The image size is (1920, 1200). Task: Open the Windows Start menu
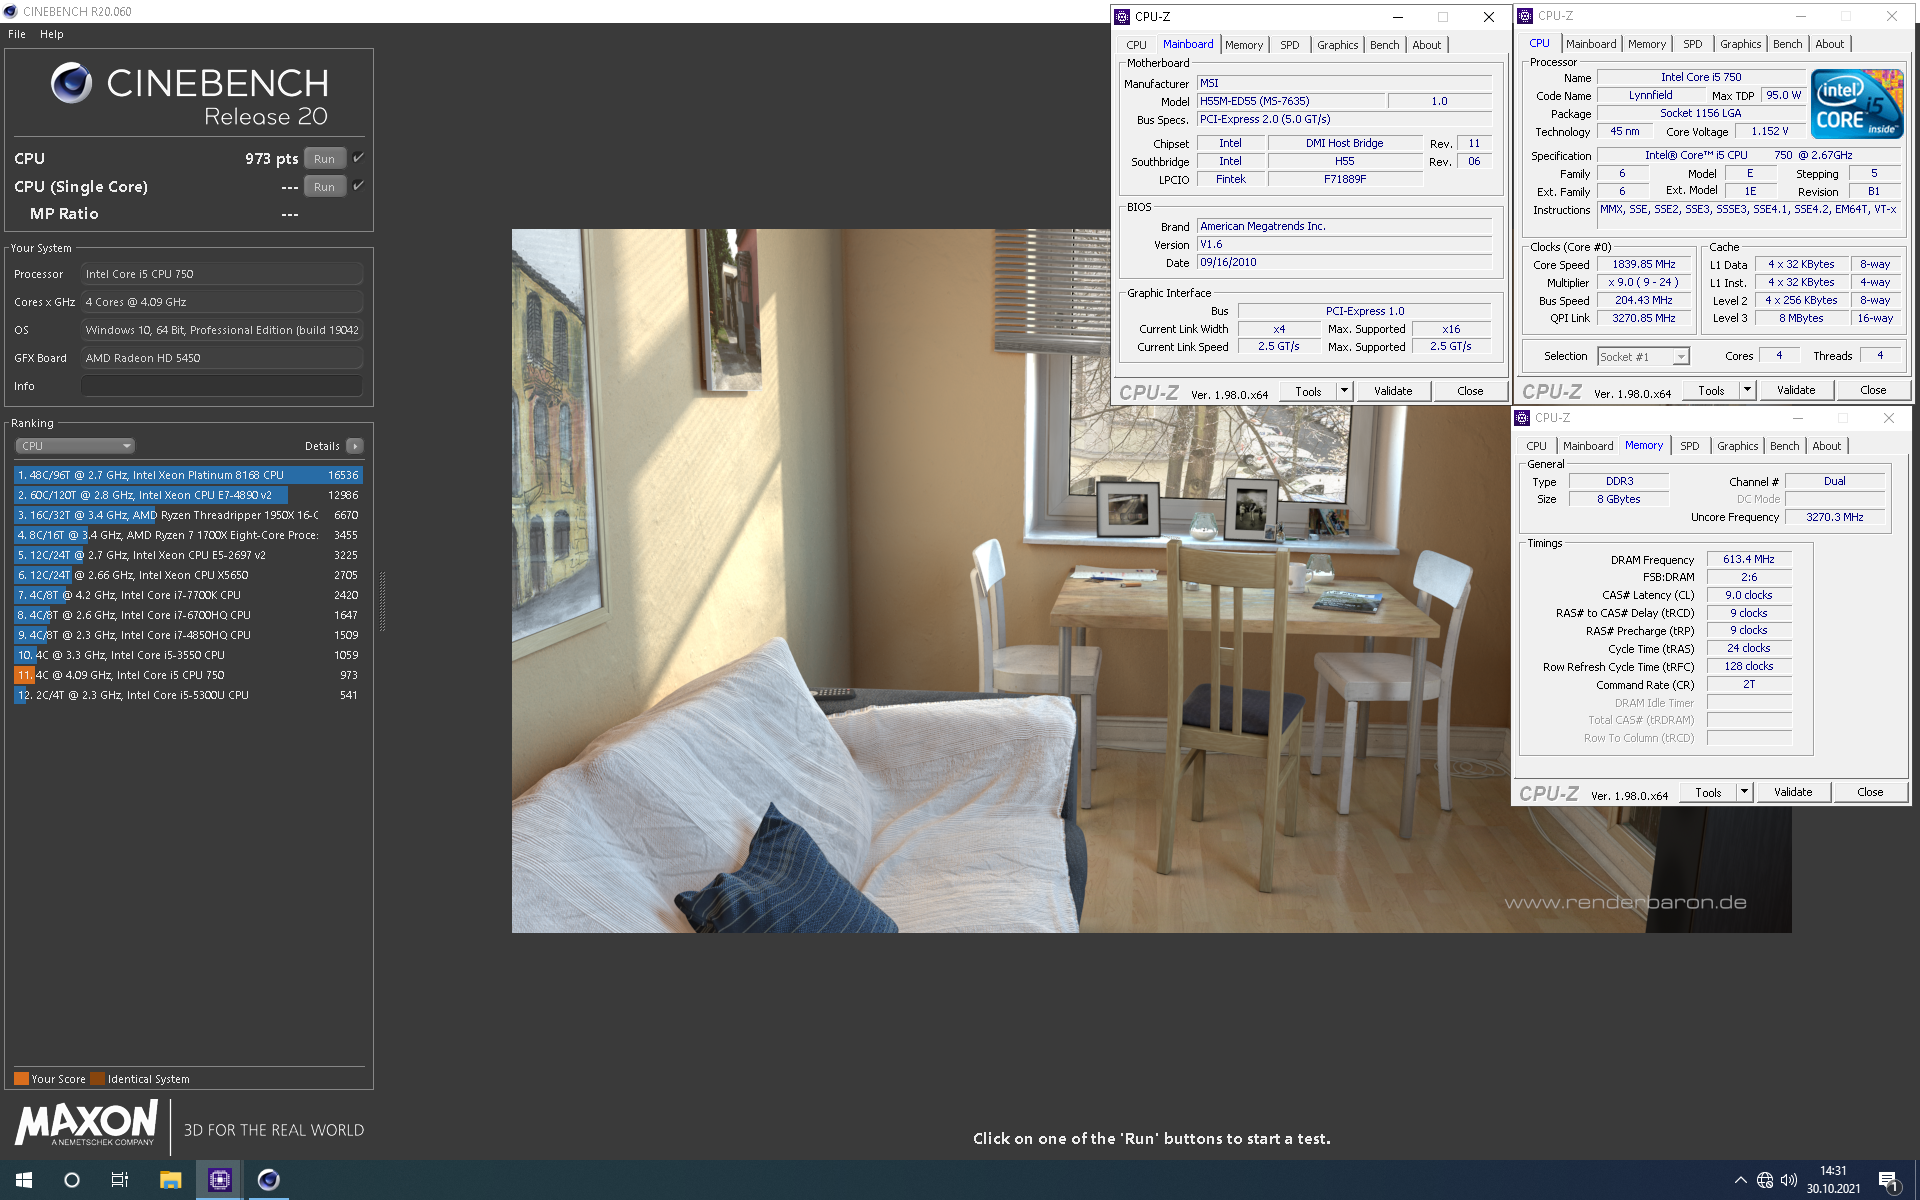24,1180
